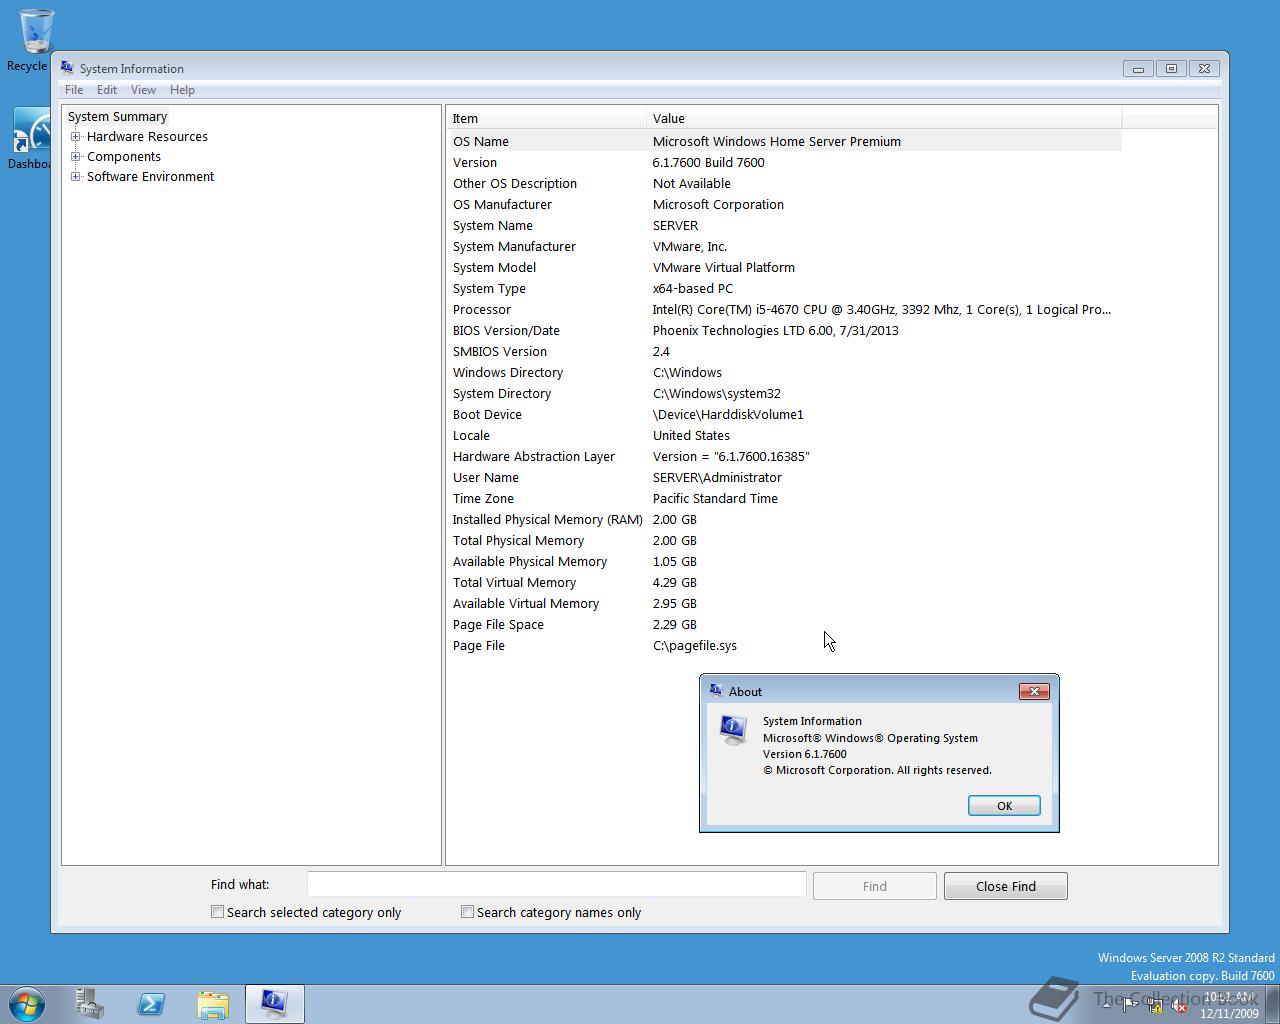Select the Processor row
Screen dimensions: 1280x1024
[x=784, y=309]
